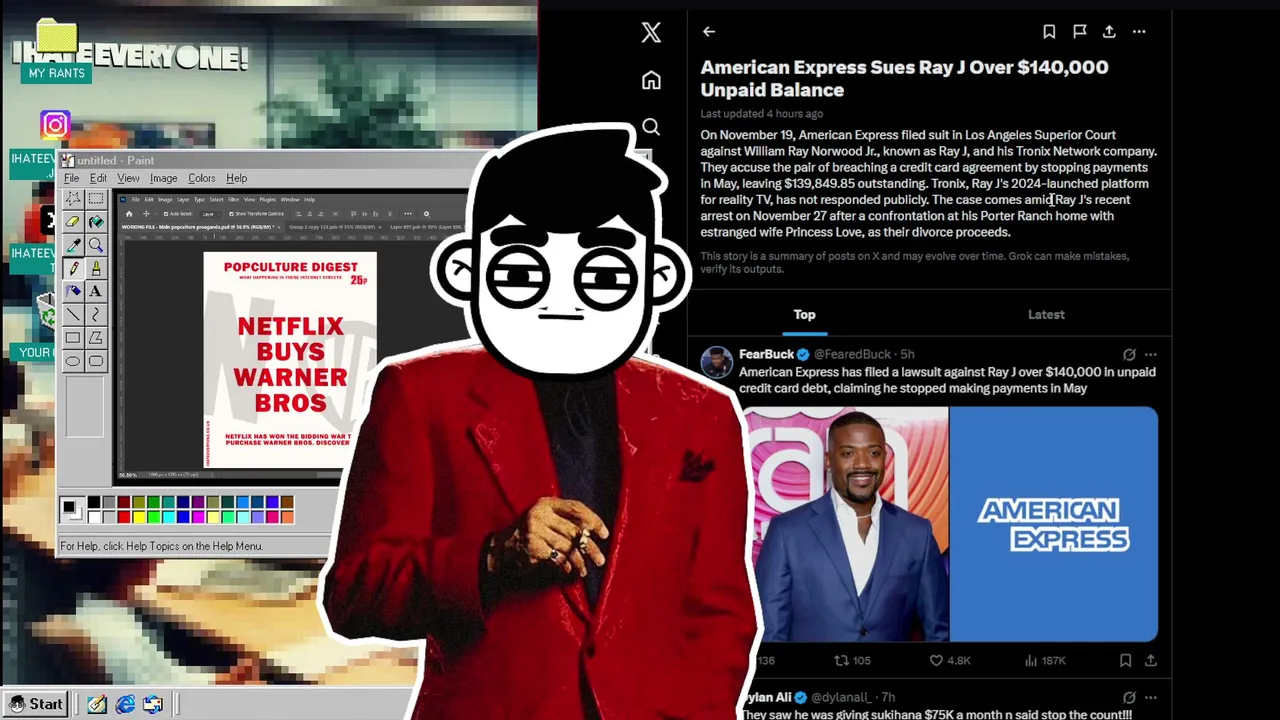Screen dimensions: 1280x720
Task: Pick black swatch in Paint palette
Action: pyautogui.click(x=94, y=502)
